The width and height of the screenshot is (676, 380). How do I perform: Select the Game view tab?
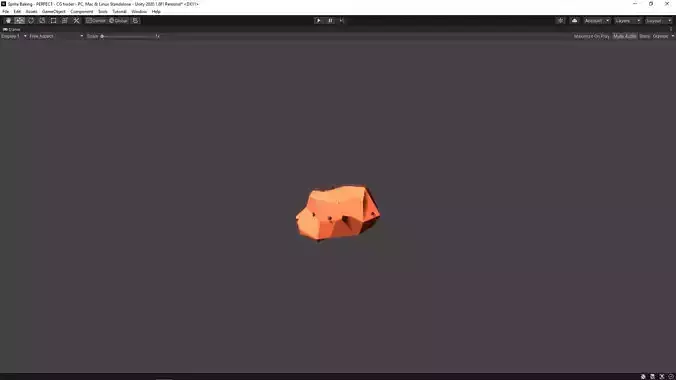click(12, 29)
